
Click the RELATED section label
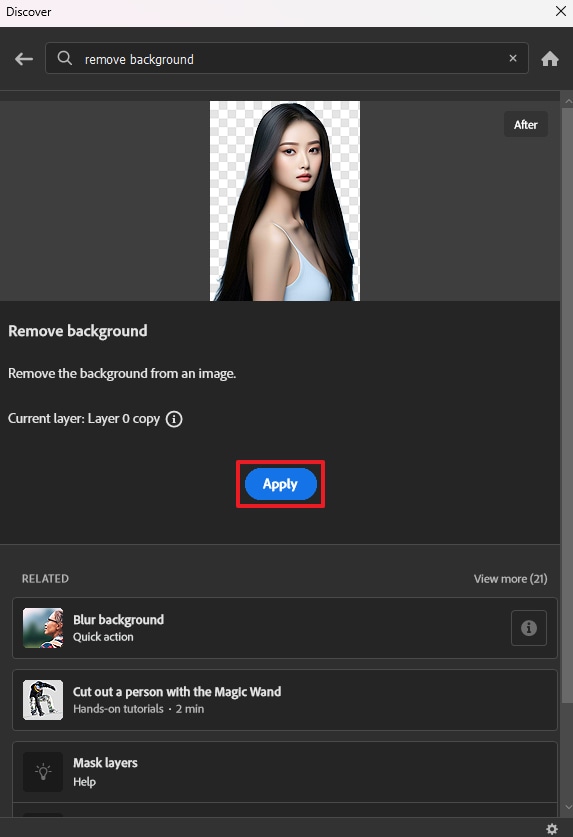[x=45, y=579]
